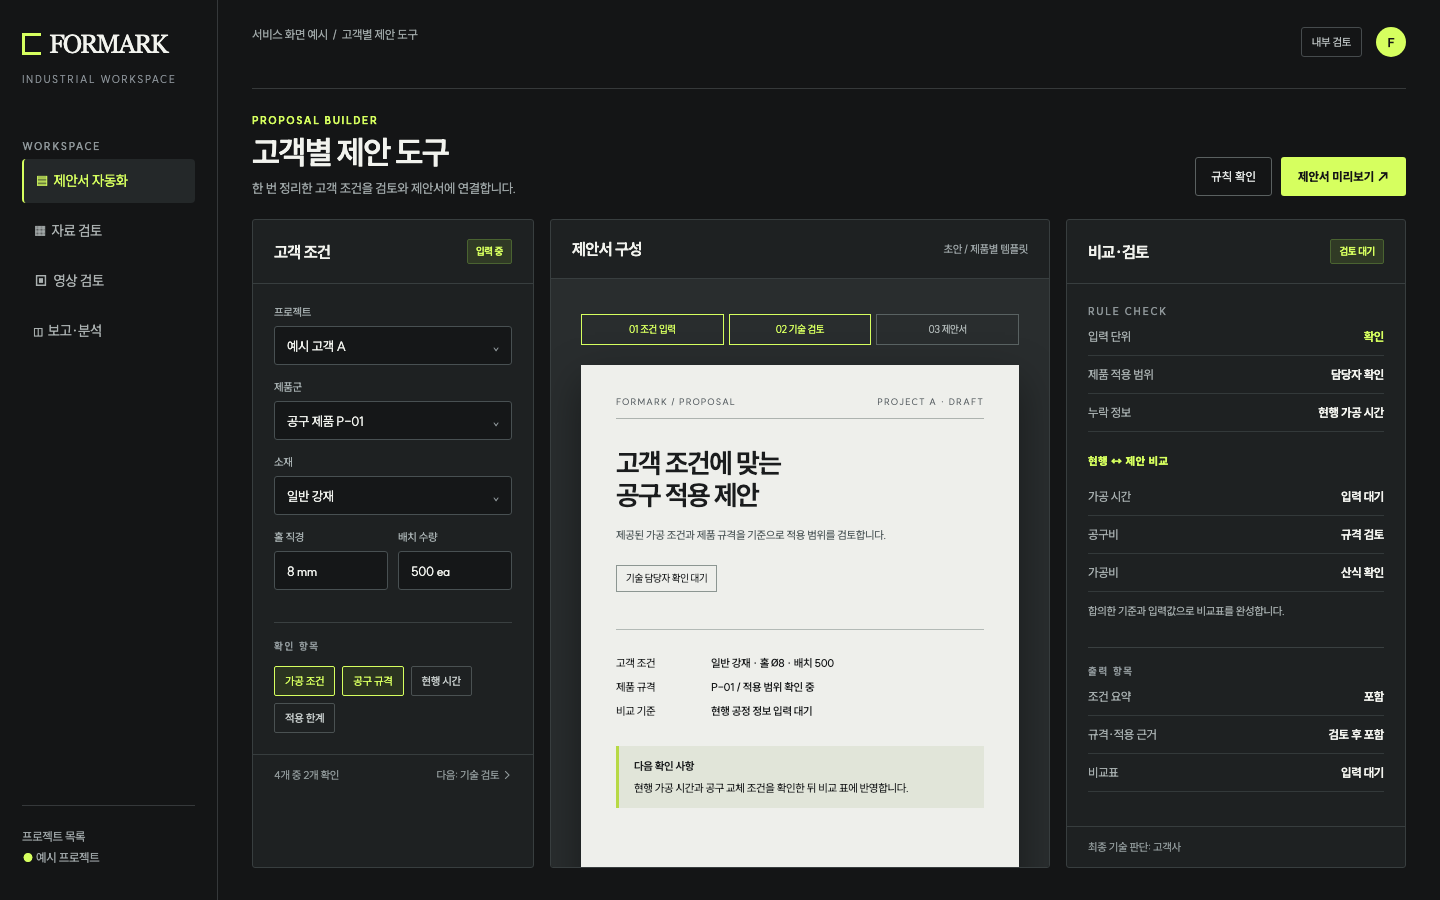This screenshot has width=1440, height=900.
Task: Click P-01 / 적용 범위 확인 중 value
Action: click(762, 687)
